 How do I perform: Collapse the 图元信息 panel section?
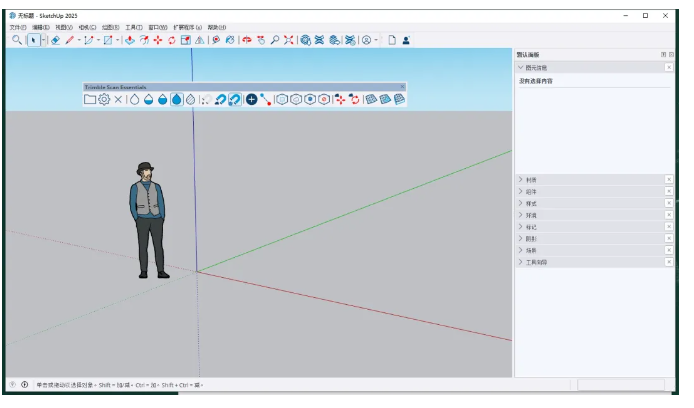521,67
